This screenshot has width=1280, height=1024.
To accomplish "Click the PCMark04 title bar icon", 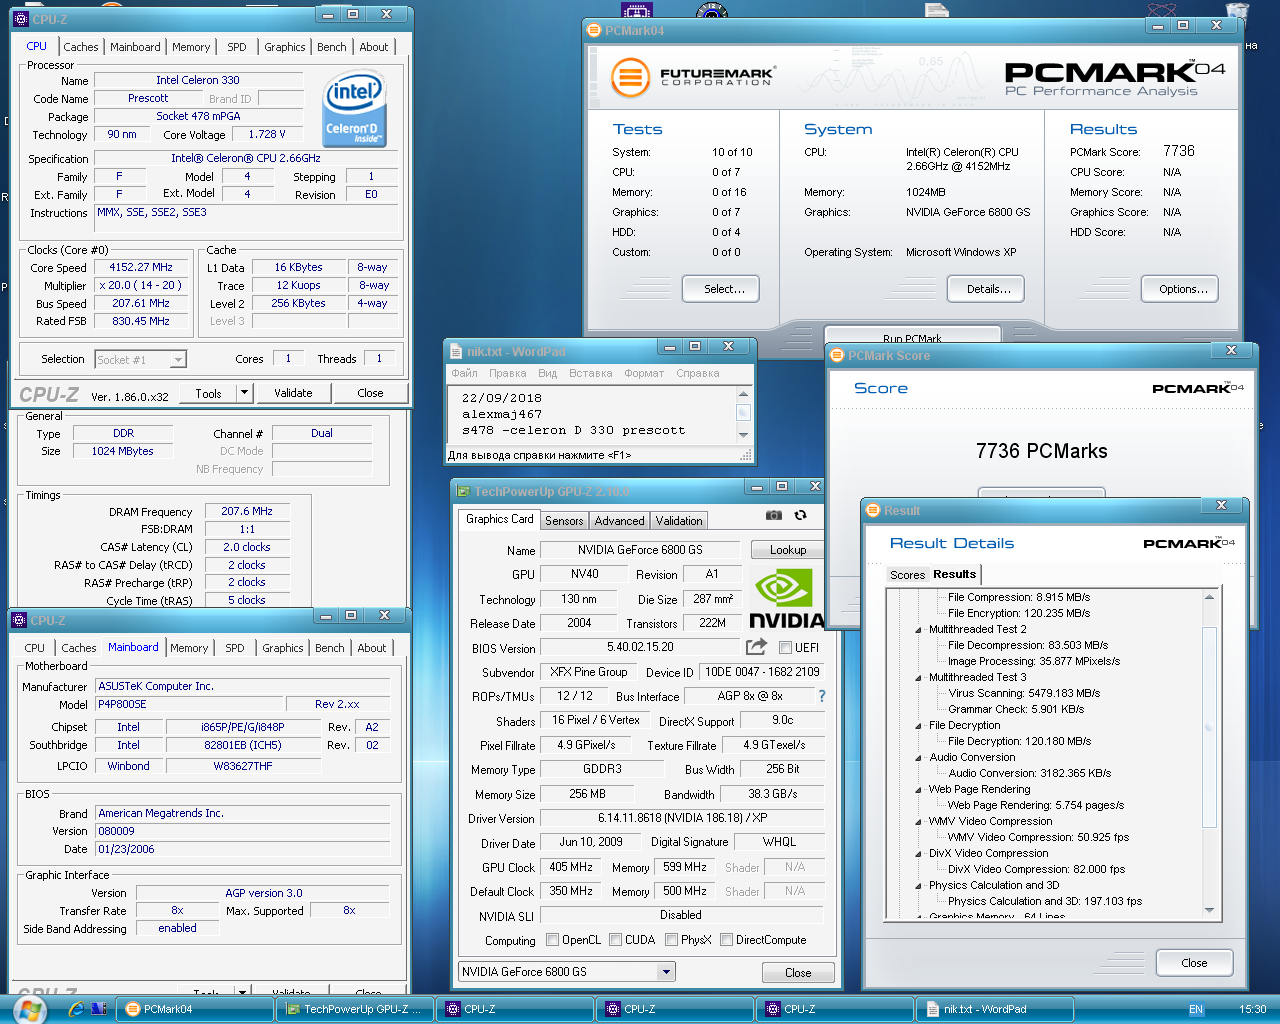I will pos(594,30).
